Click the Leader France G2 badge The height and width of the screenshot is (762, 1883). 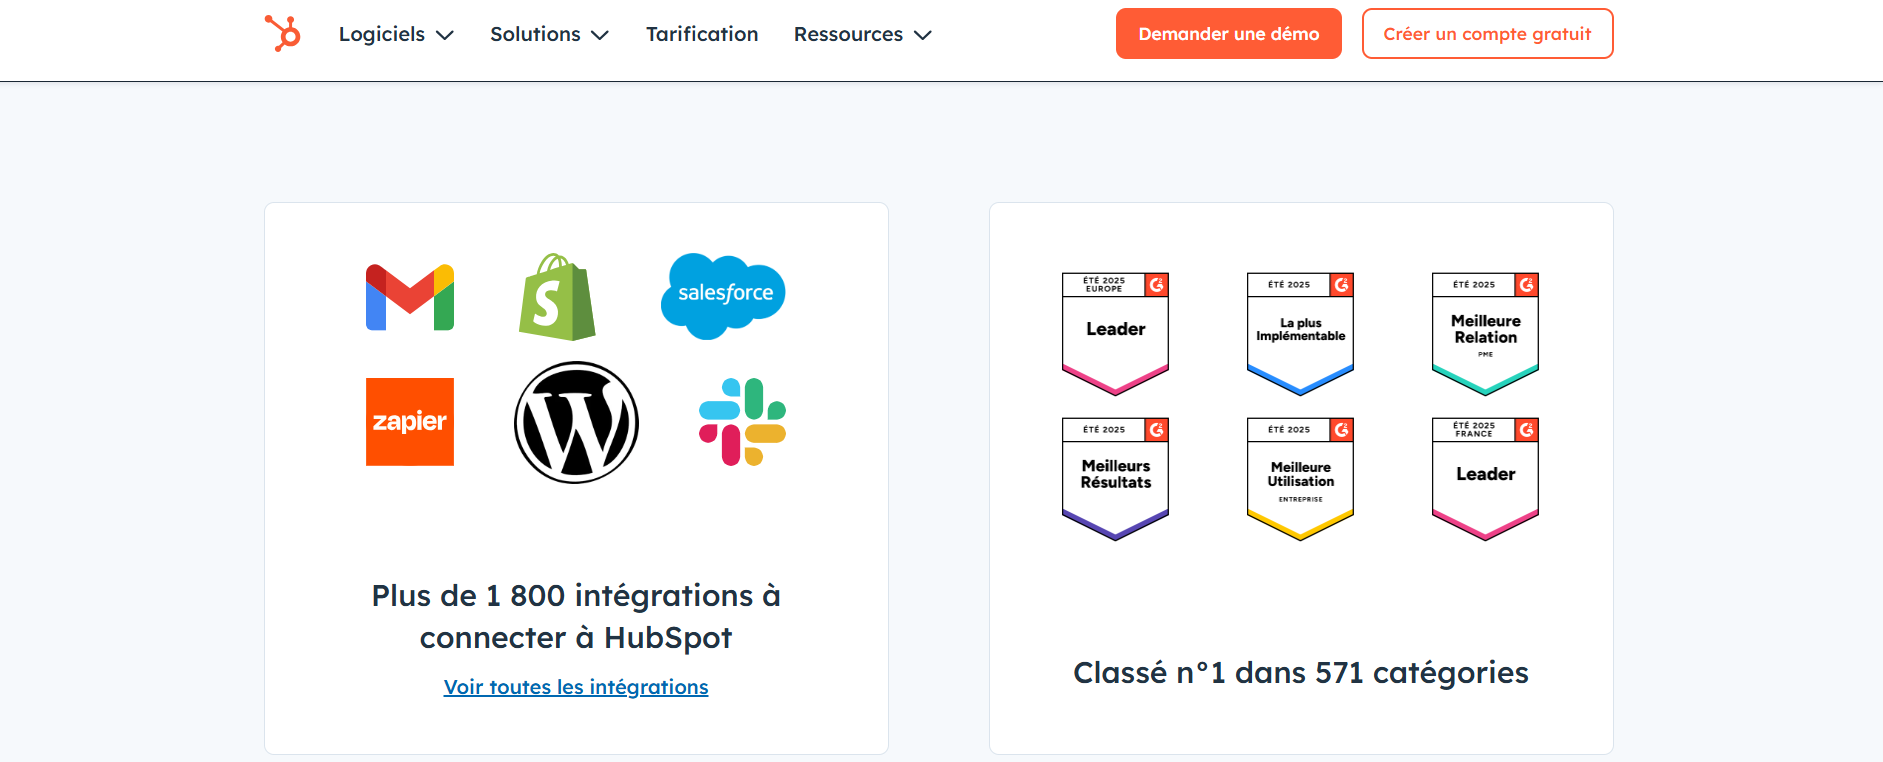1485,478
